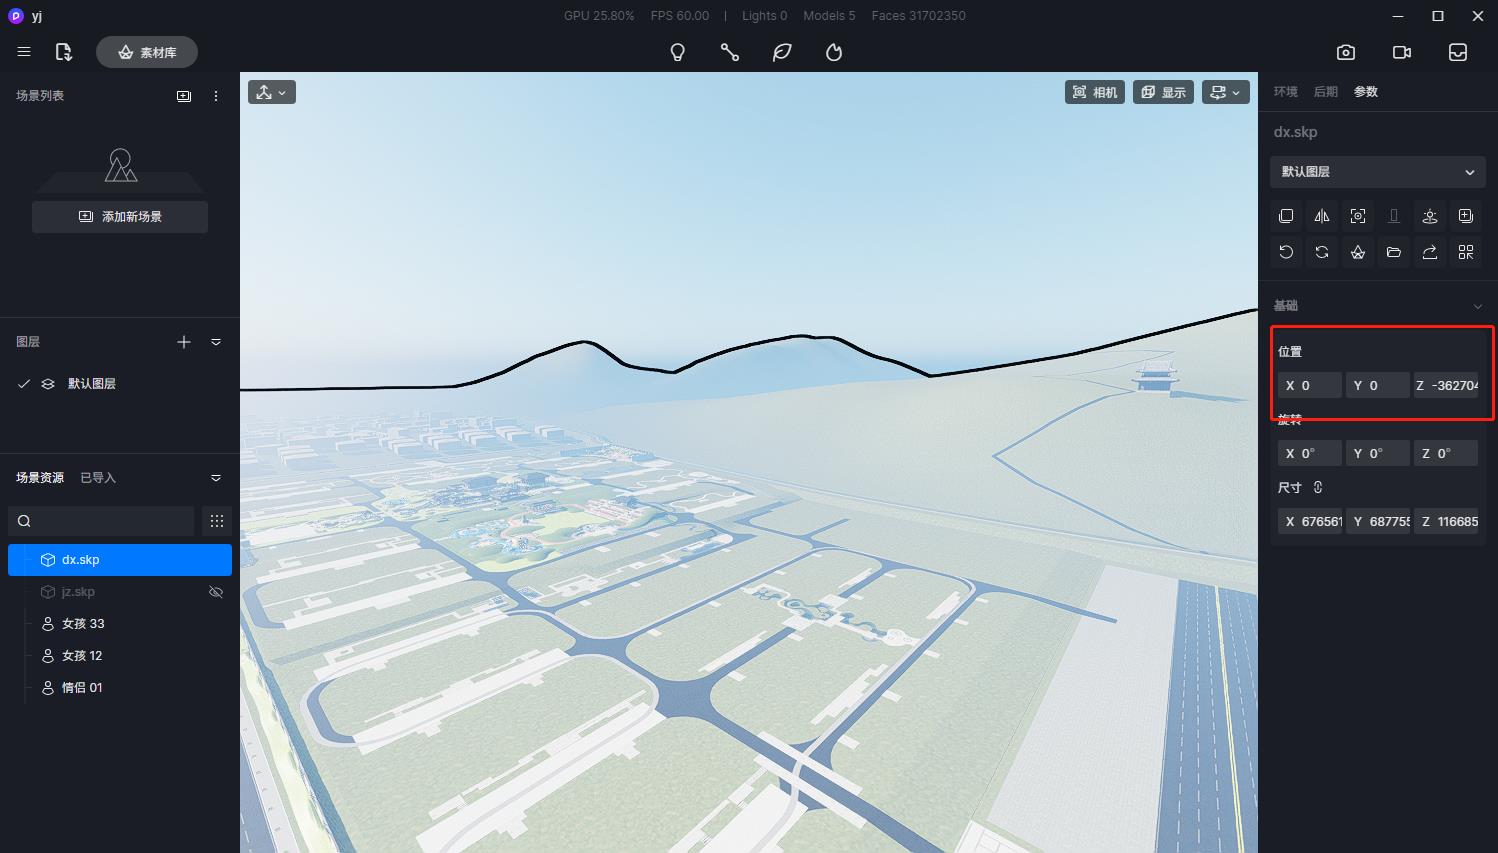Open the viewport transform mode dropdown
Screen dimensions: 1498x853
[x=272, y=92]
